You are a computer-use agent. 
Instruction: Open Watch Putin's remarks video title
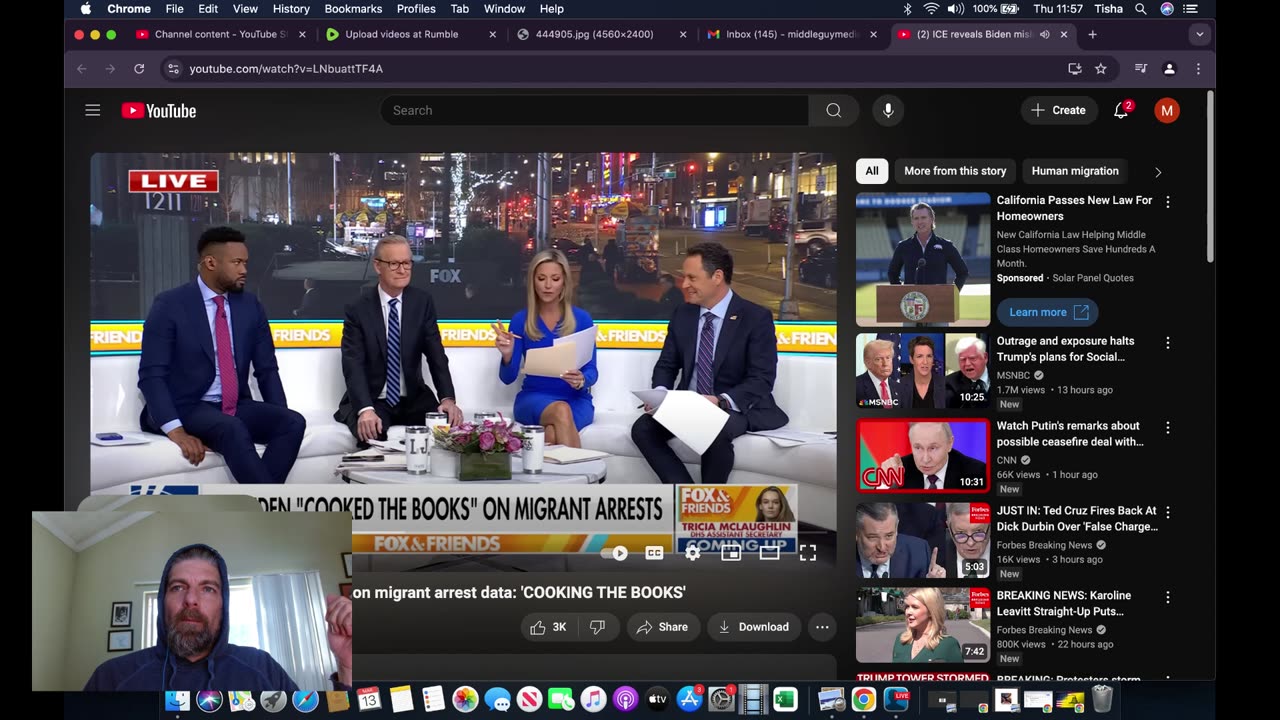coord(1070,434)
